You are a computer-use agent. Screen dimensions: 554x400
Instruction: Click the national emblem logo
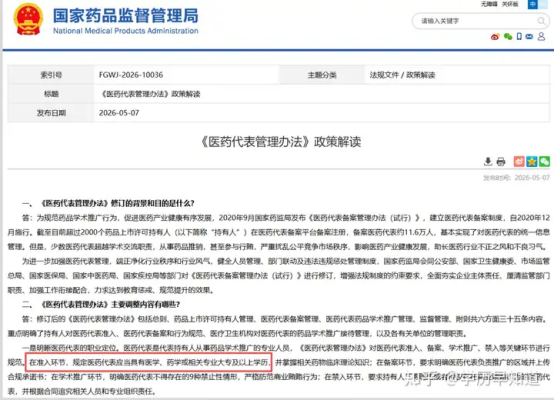pyautogui.click(x=28, y=19)
